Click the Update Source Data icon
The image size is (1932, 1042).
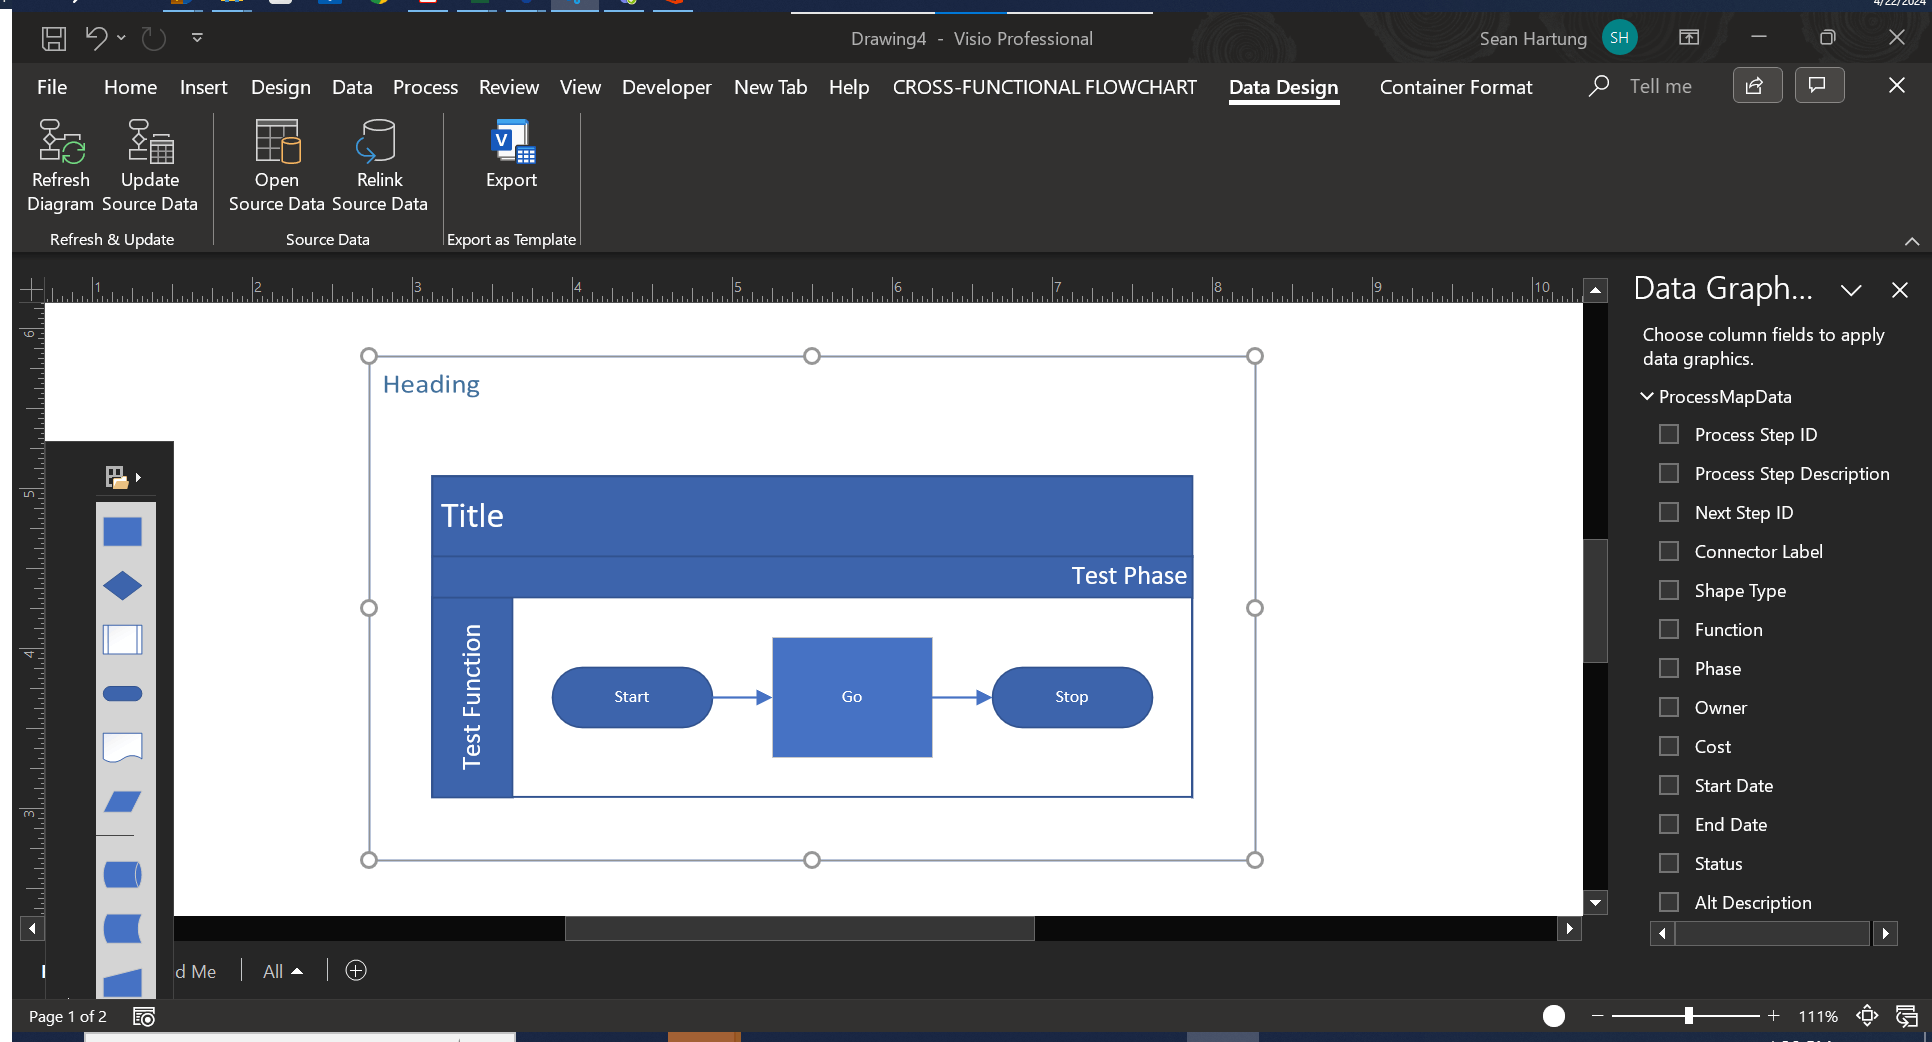point(150,141)
